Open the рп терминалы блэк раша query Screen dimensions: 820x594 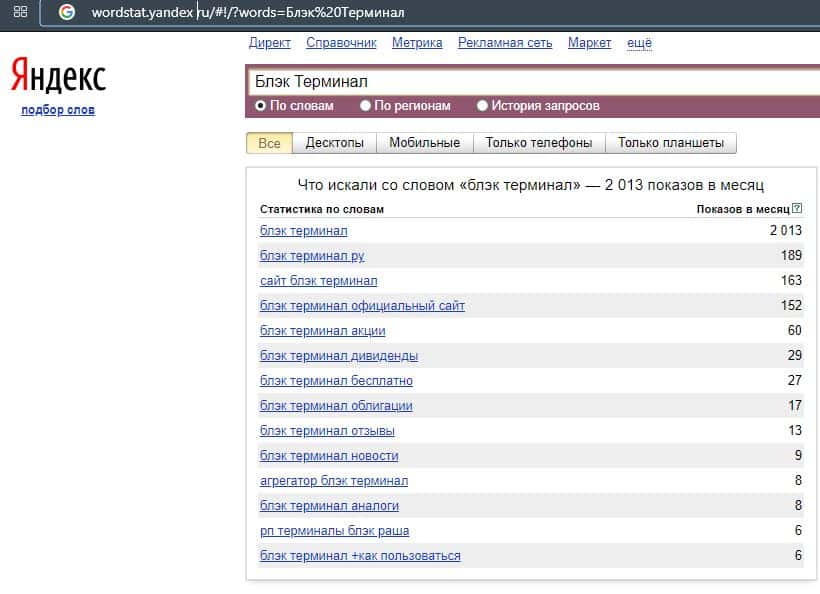click(334, 531)
